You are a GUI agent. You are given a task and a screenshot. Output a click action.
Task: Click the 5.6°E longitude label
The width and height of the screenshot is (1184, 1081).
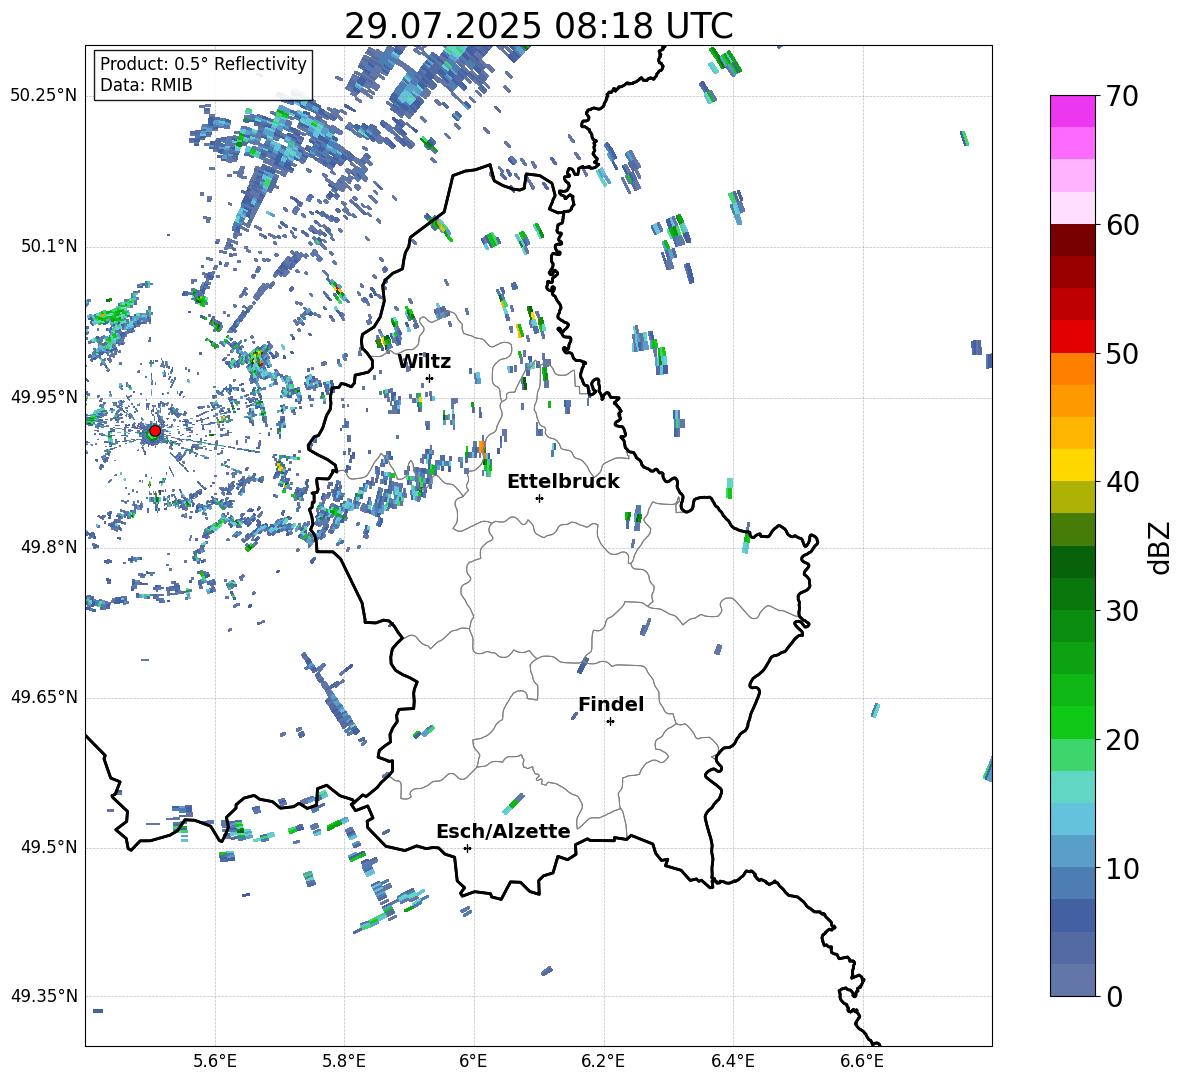coord(215,1061)
